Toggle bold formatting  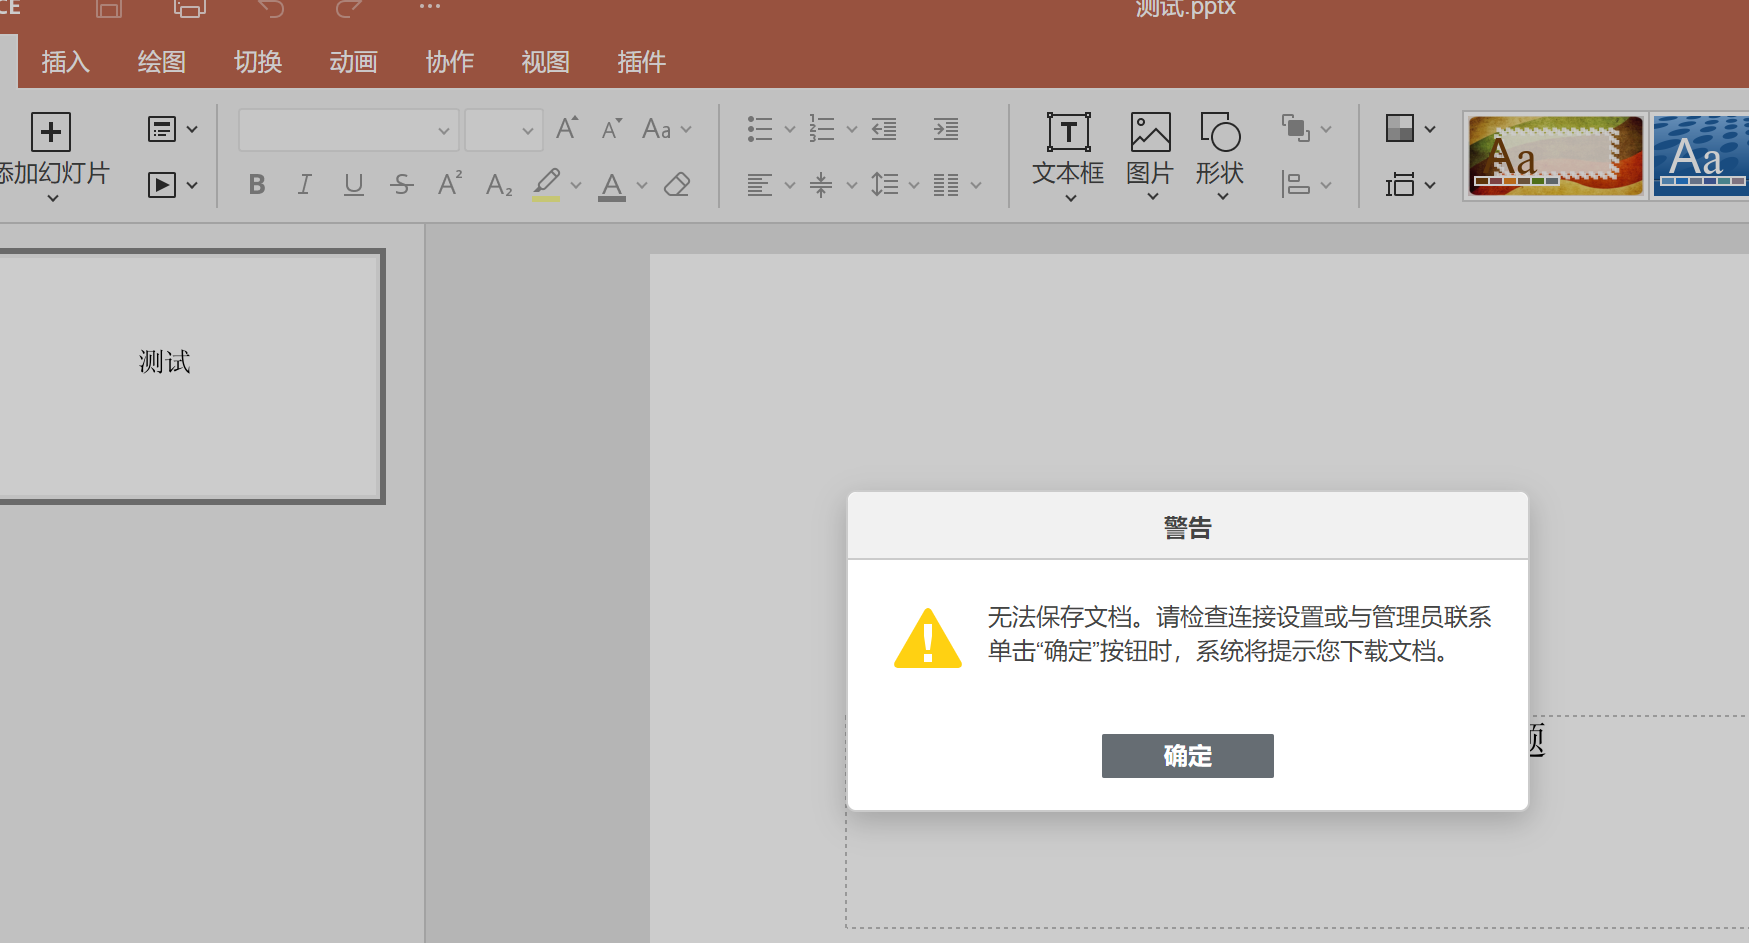coord(257,185)
